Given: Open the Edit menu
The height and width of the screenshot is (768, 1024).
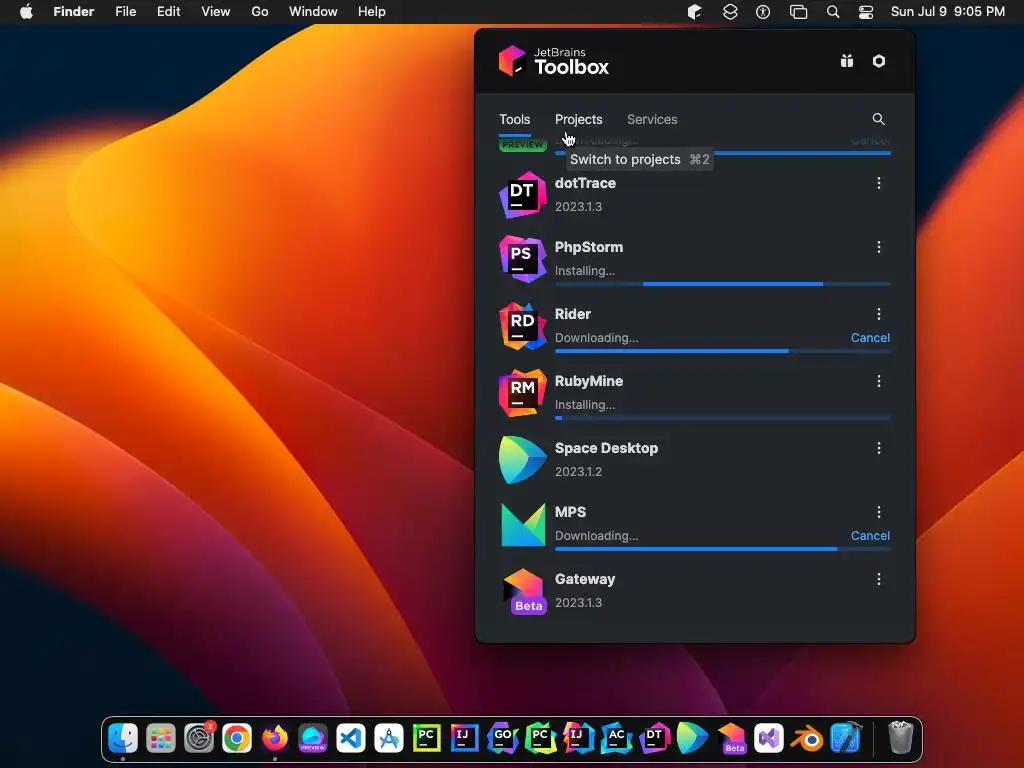Looking at the screenshot, I should point(168,12).
